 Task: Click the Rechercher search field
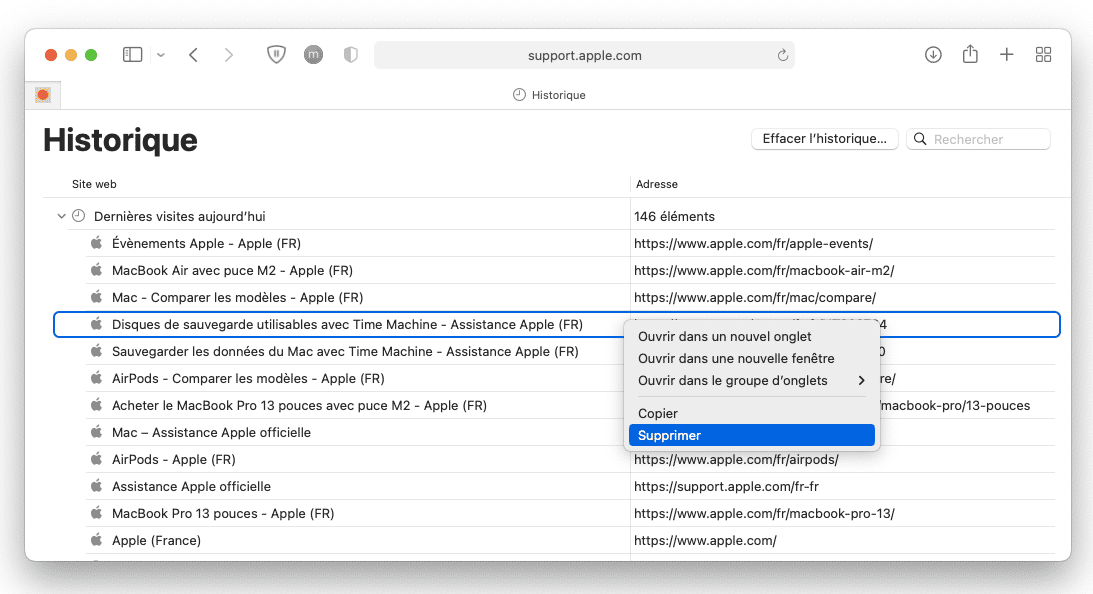tap(979, 139)
